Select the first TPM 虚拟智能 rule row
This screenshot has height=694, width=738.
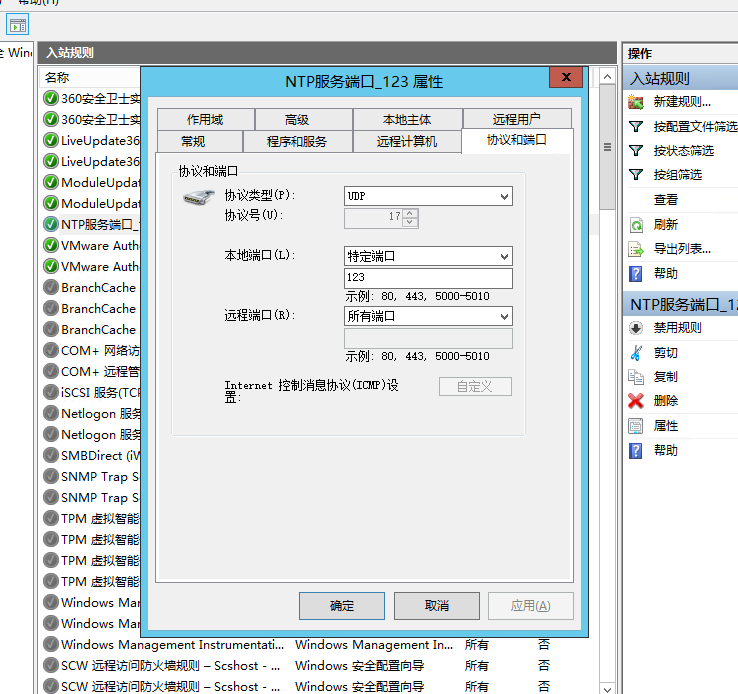click(x=93, y=518)
